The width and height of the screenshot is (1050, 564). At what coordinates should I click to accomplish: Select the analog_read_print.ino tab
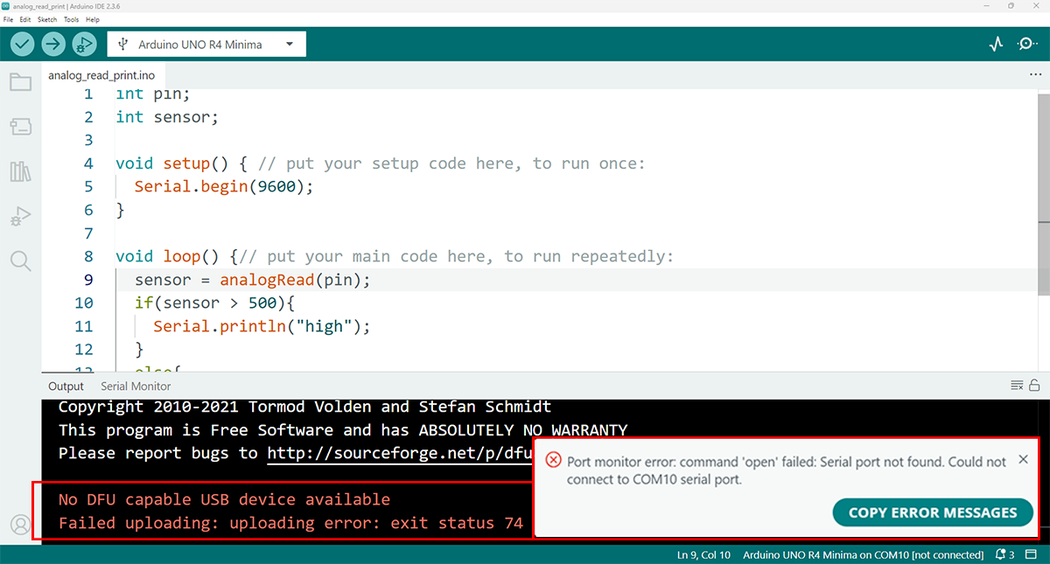(x=102, y=75)
